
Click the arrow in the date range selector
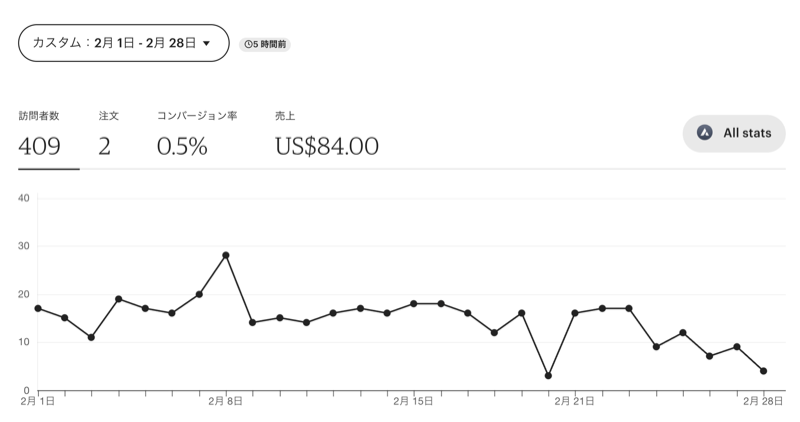click(206, 44)
